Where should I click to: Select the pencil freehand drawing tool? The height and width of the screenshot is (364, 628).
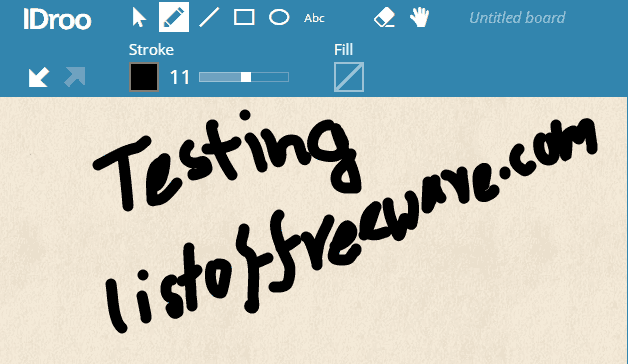(174, 17)
